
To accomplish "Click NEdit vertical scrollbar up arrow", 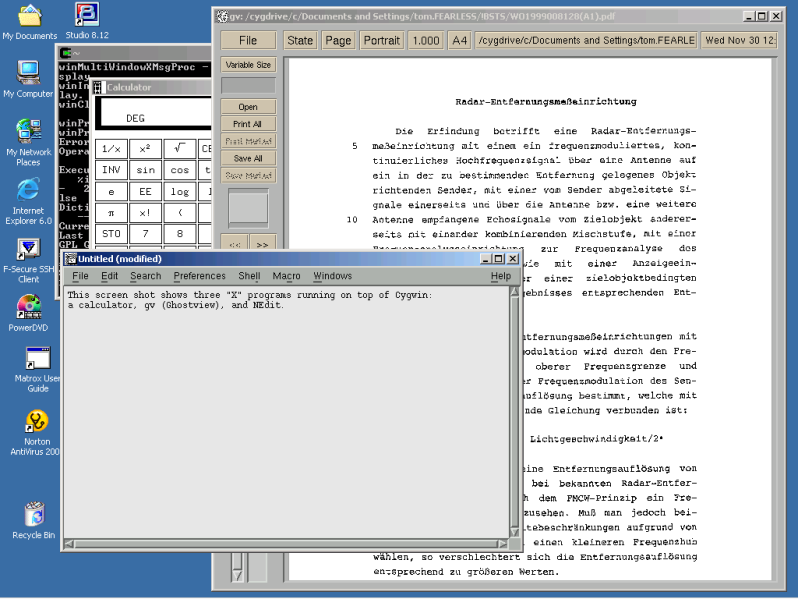I will pos(515,292).
